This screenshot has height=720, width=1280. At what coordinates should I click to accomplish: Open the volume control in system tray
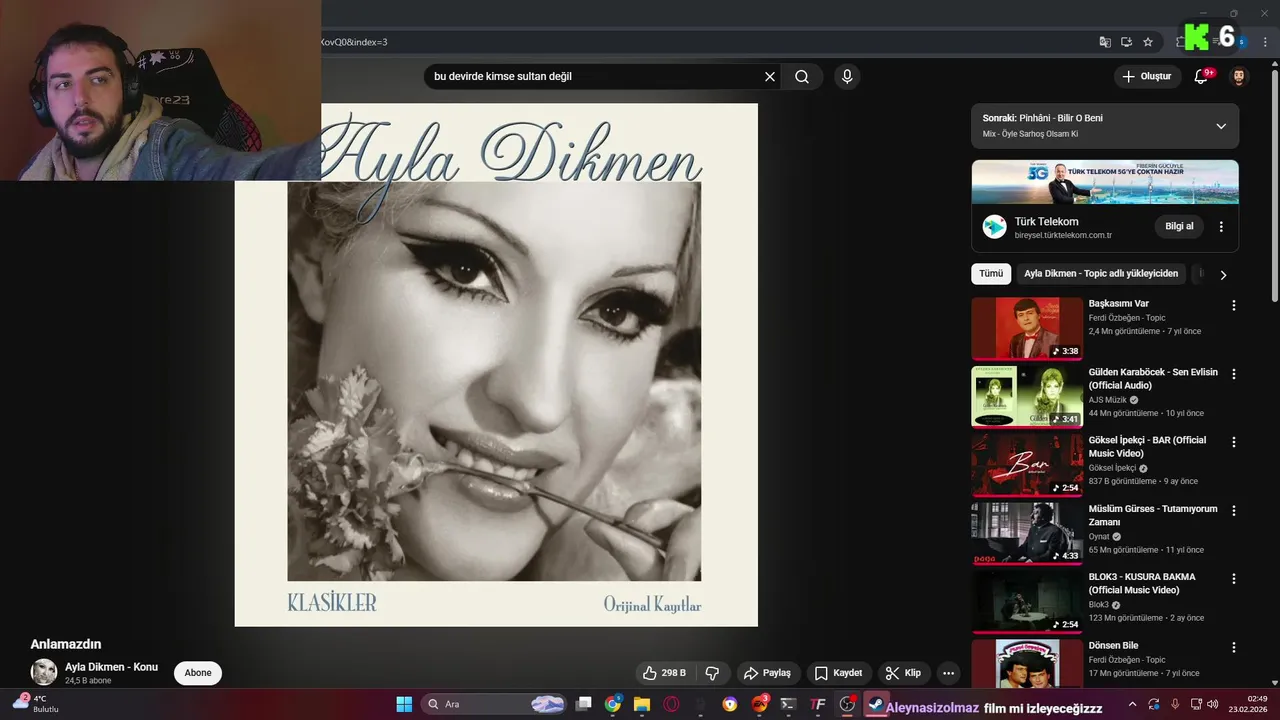pyautogui.click(x=1213, y=704)
